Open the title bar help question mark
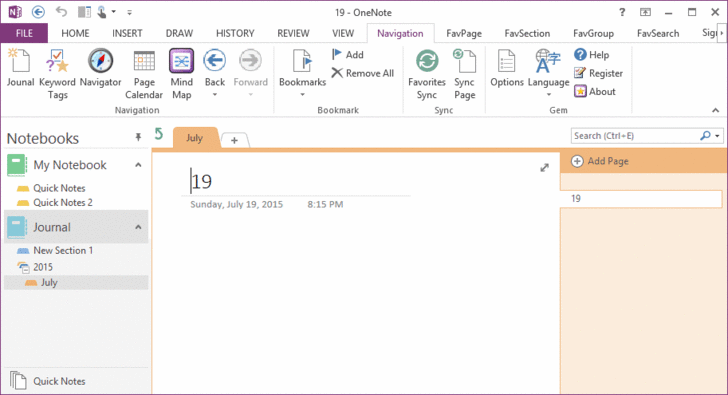The image size is (728, 395). (622, 13)
